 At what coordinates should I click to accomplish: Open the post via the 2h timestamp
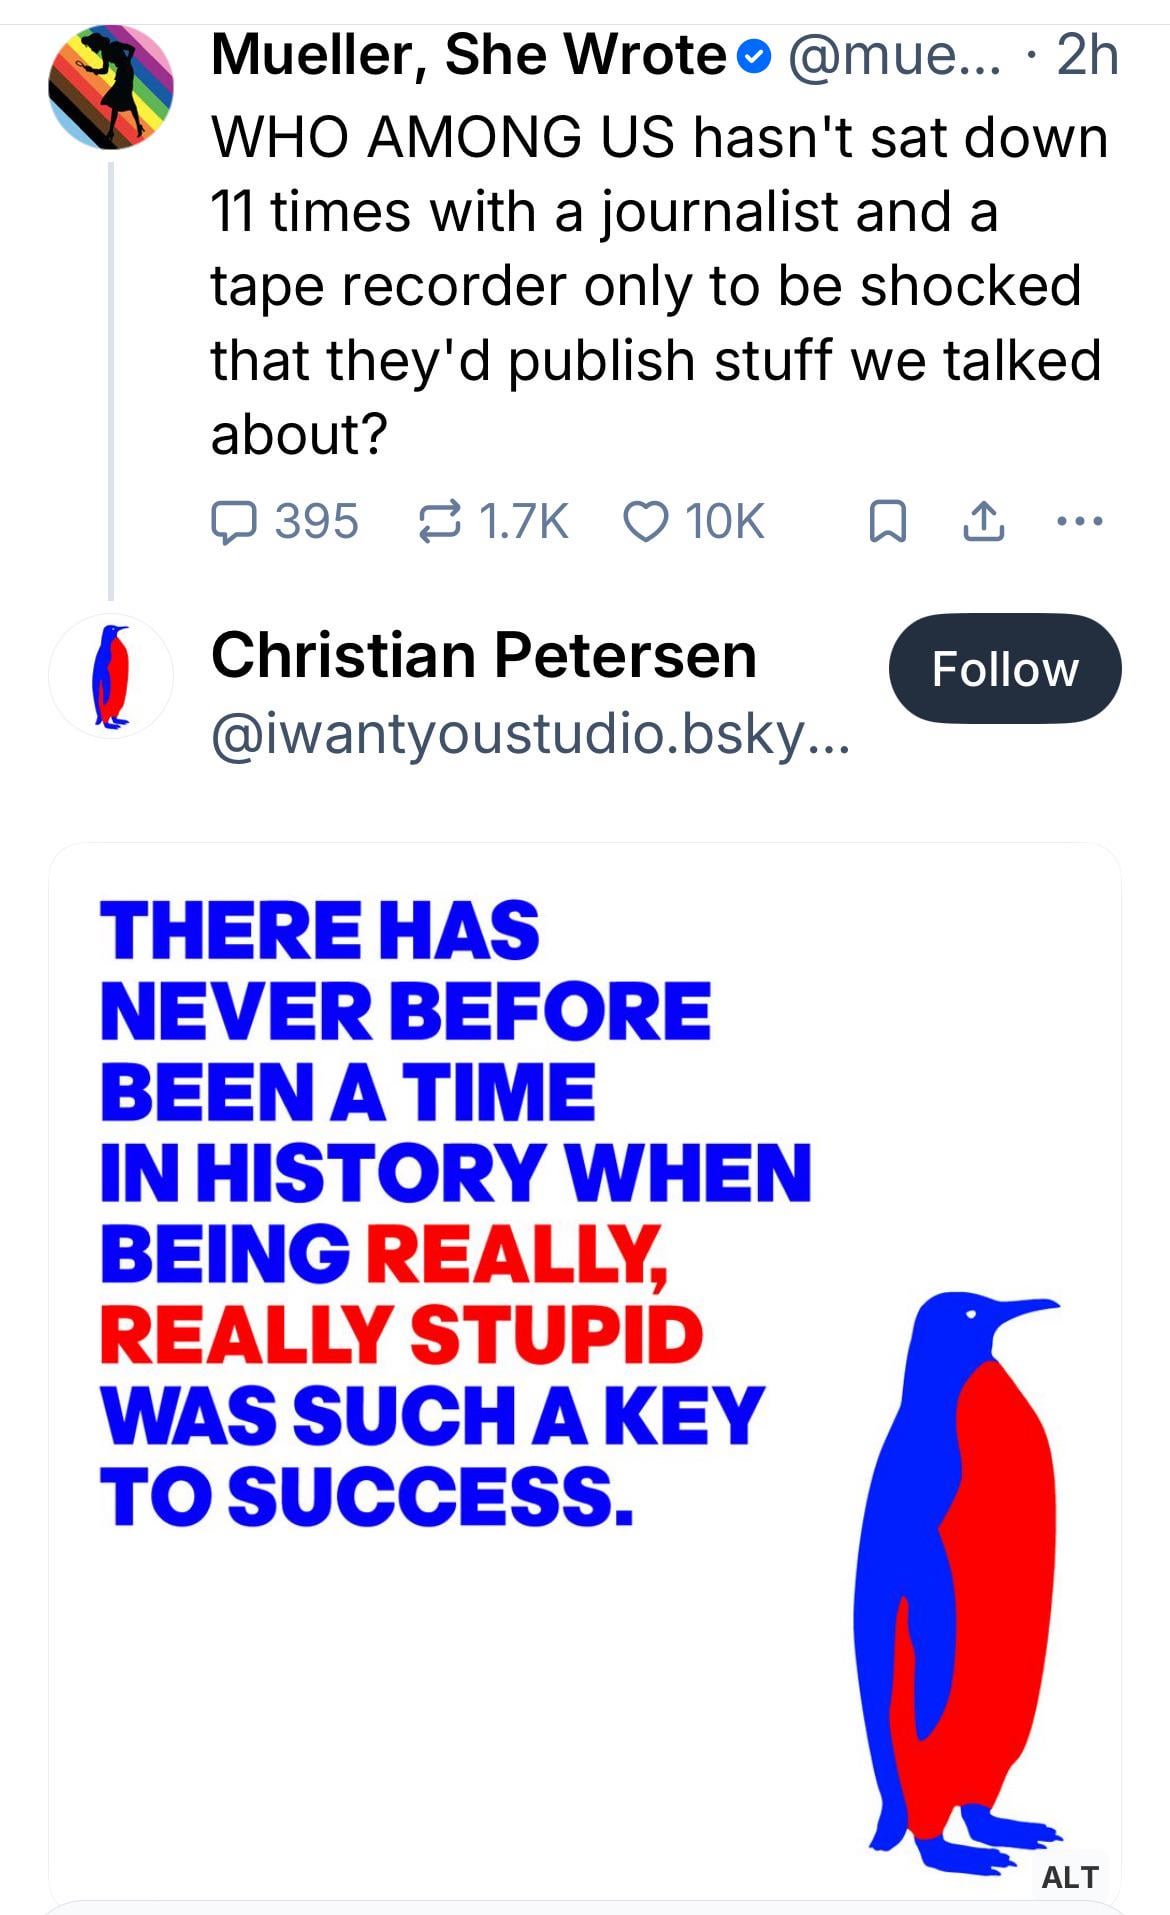[x=1087, y=56]
